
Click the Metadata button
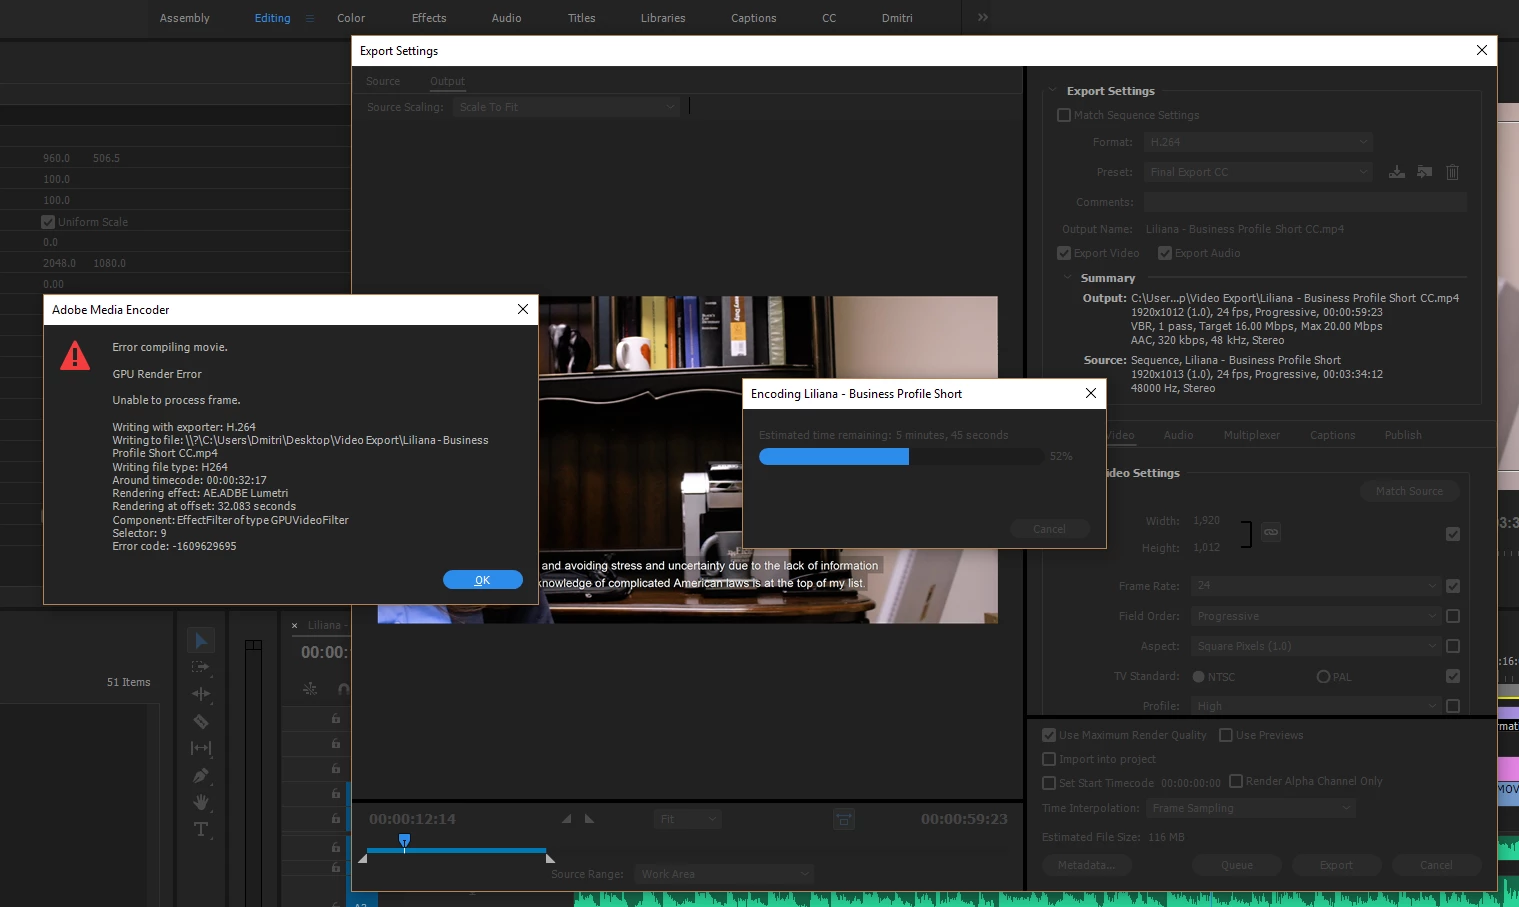pos(1086,865)
